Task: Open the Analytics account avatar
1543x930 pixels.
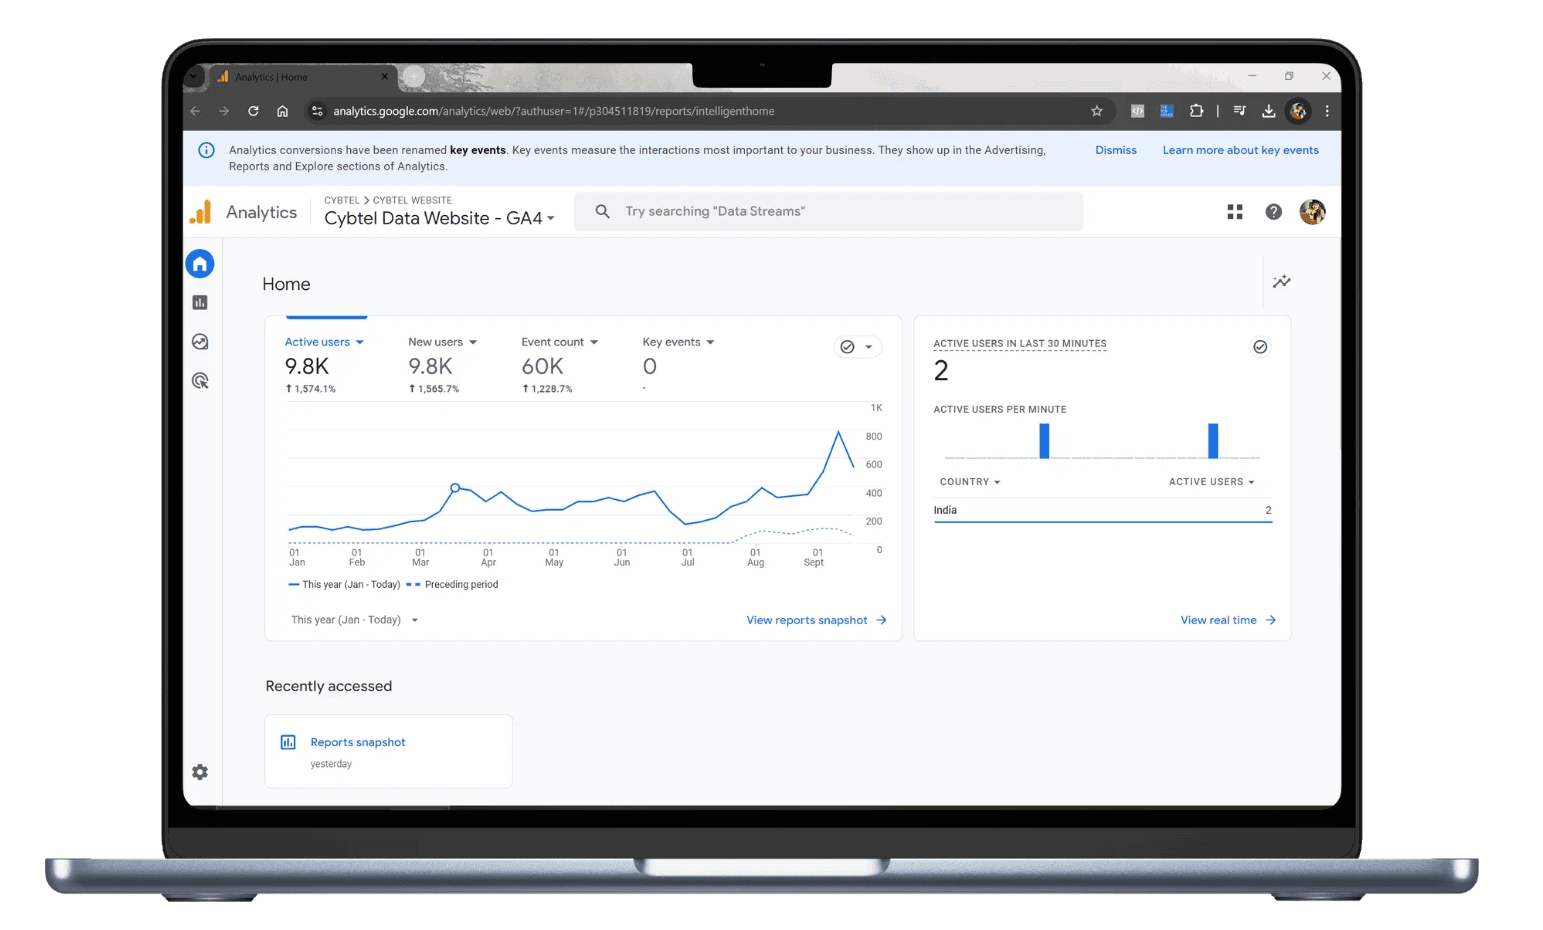Action: 1312,212
